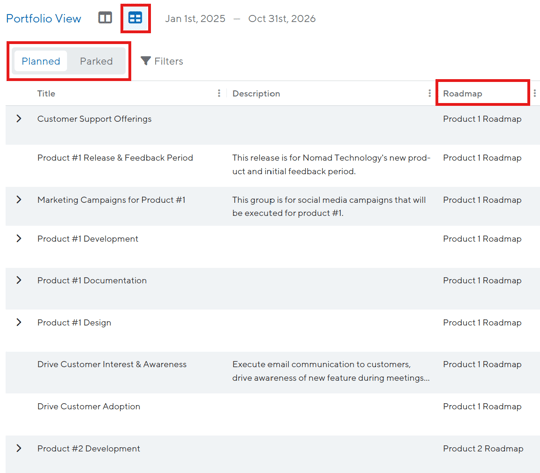Change the Jan 1st, 2025 start date
The width and height of the screenshot is (540, 473).
click(195, 19)
